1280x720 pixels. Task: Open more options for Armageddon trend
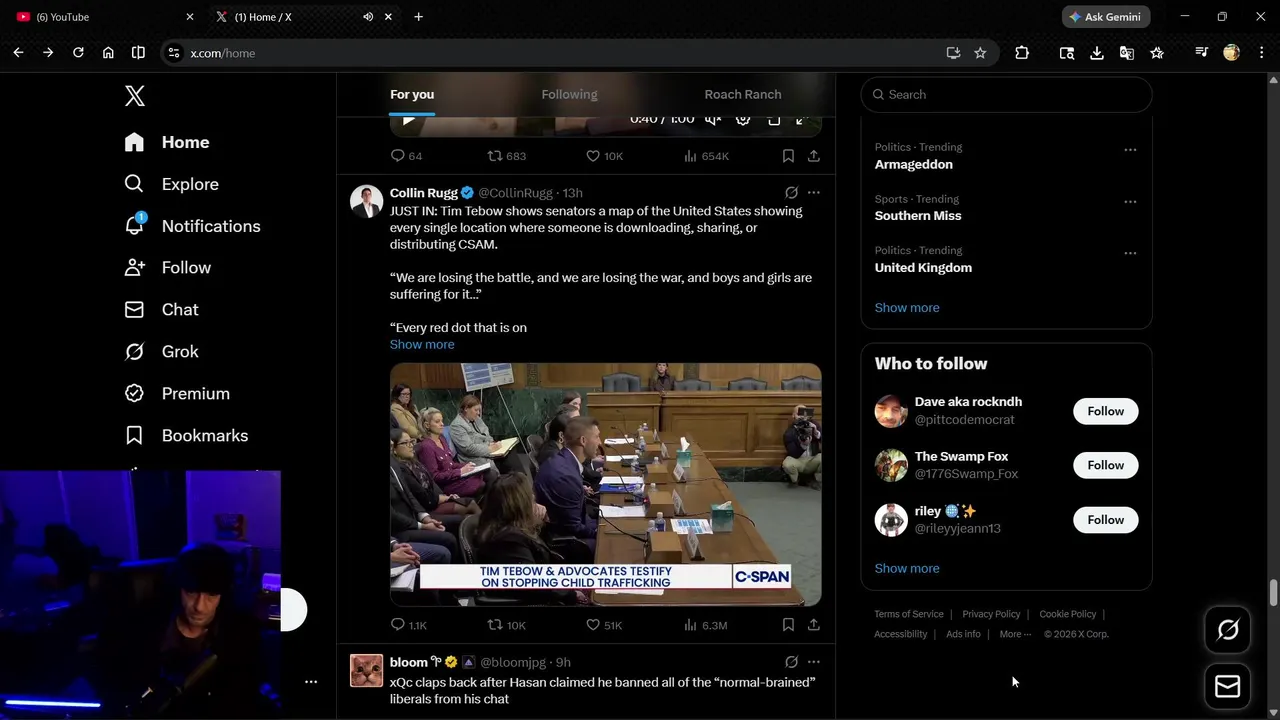pyautogui.click(x=1130, y=150)
